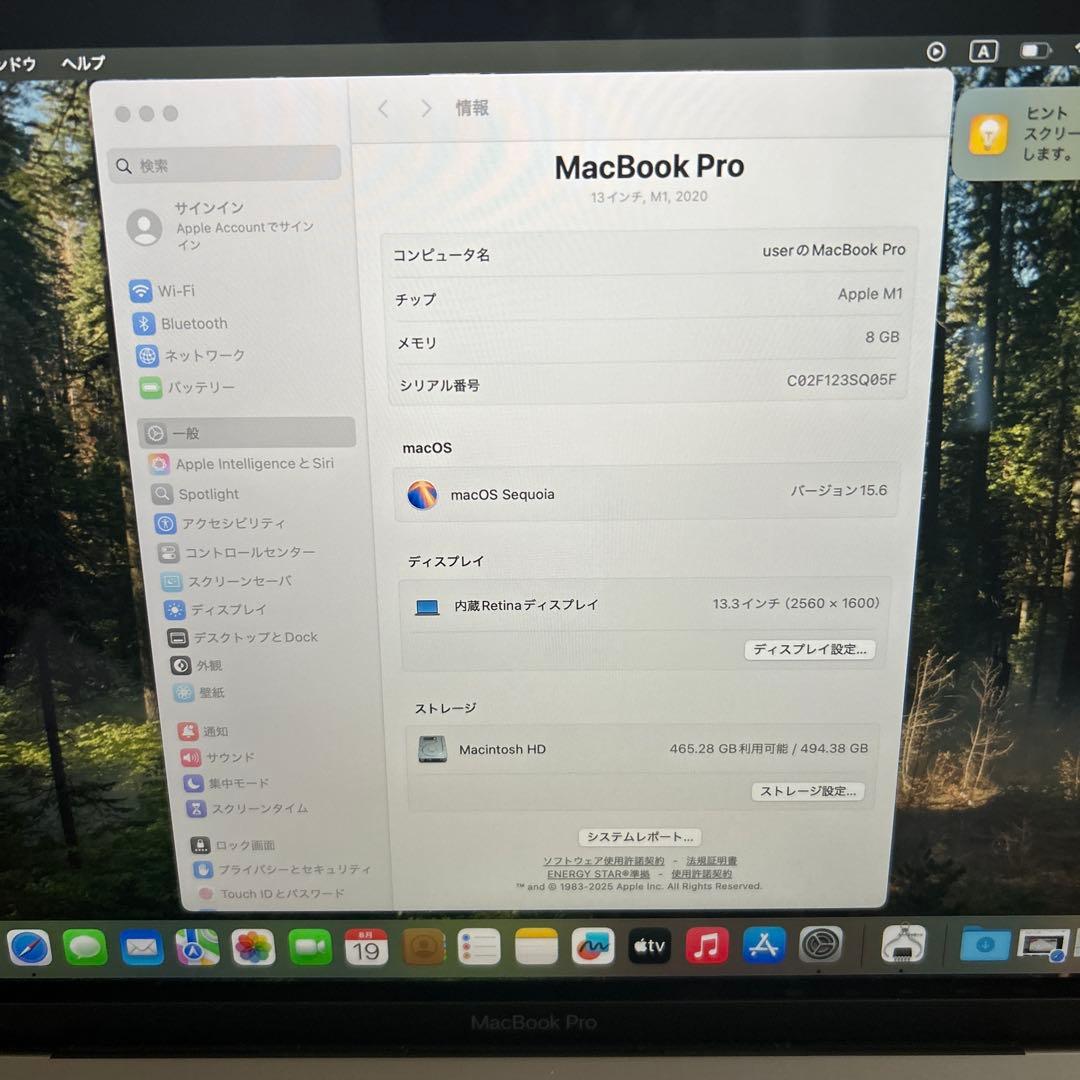Open 集中モード settings
This screenshot has height=1080, width=1080.
[x=226, y=783]
